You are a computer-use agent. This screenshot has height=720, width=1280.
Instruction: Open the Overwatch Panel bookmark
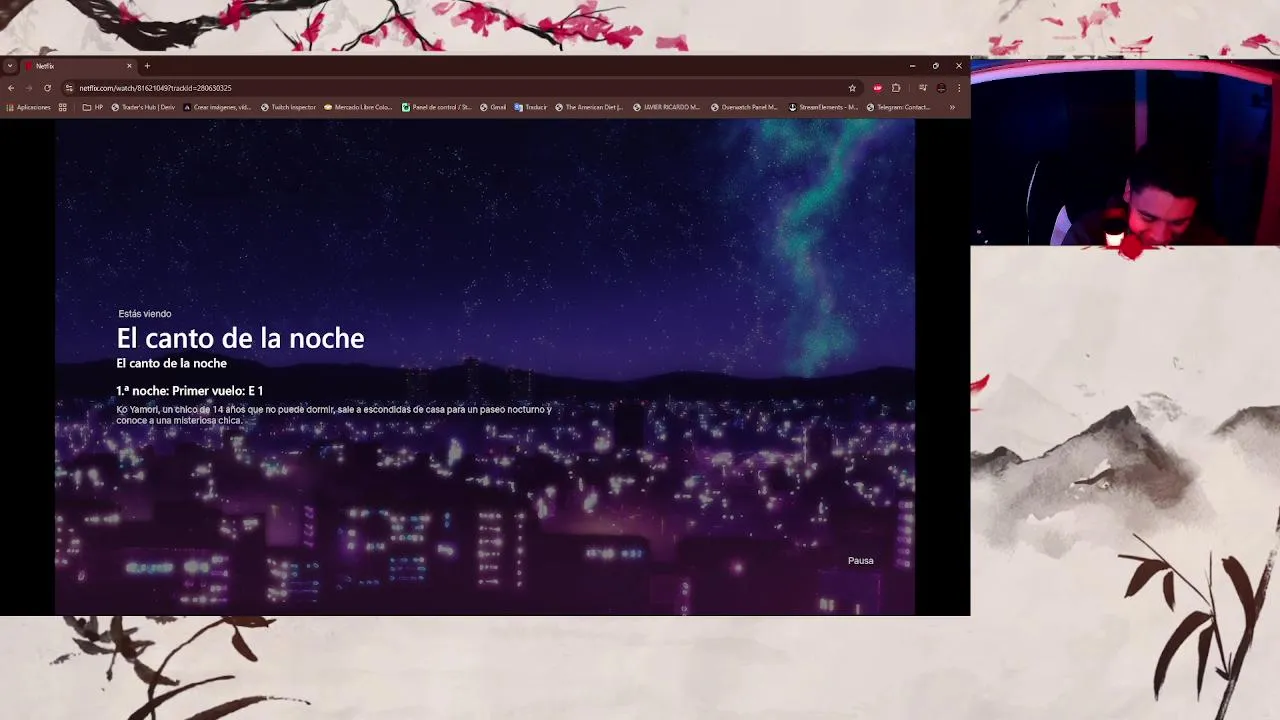744,107
